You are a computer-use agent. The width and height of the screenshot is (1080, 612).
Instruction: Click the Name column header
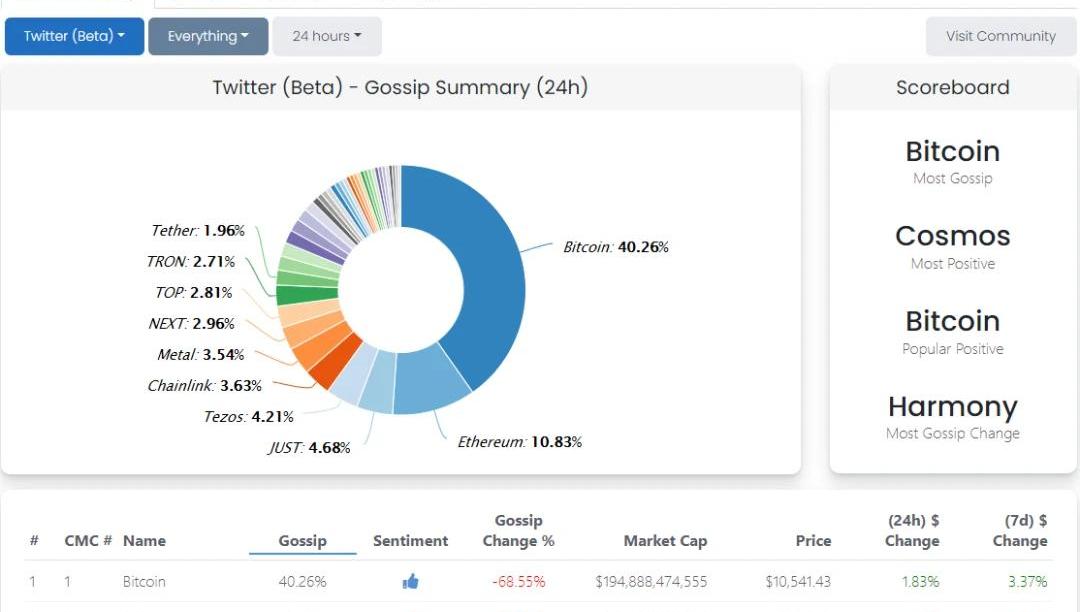coord(144,540)
